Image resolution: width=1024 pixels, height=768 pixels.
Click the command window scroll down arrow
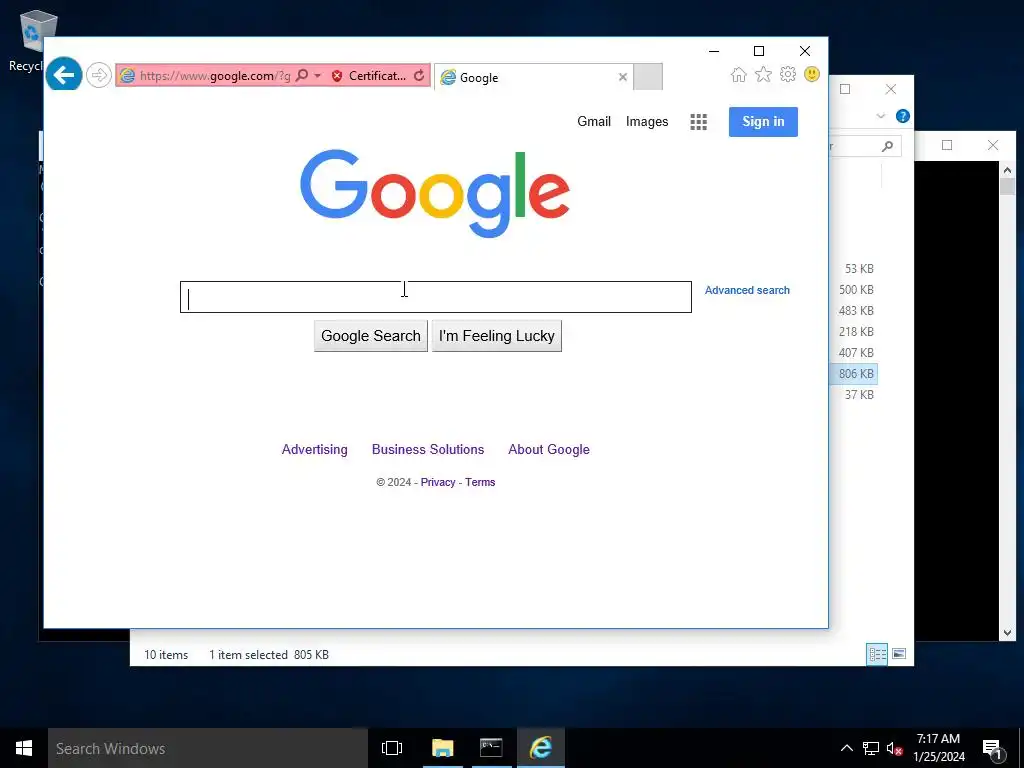coord(1007,632)
